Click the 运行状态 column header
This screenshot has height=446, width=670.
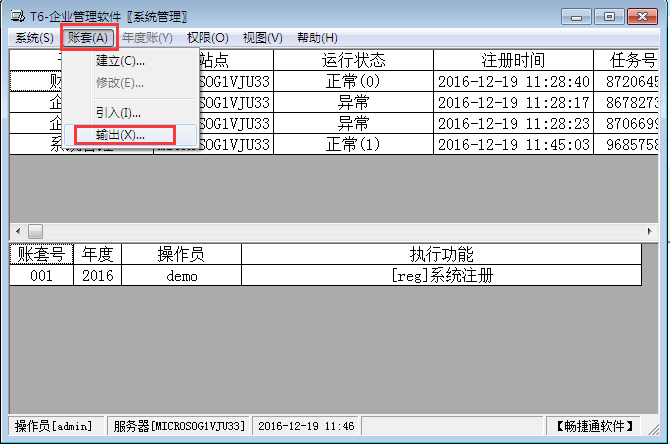click(353, 60)
